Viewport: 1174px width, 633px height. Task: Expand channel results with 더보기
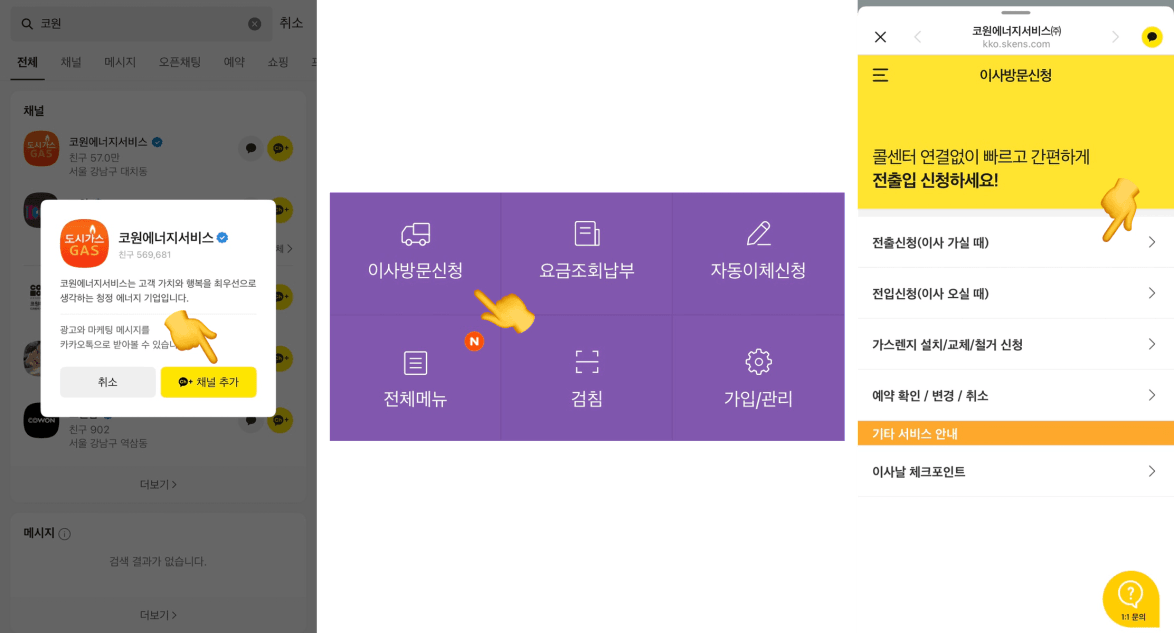[x=158, y=485]
